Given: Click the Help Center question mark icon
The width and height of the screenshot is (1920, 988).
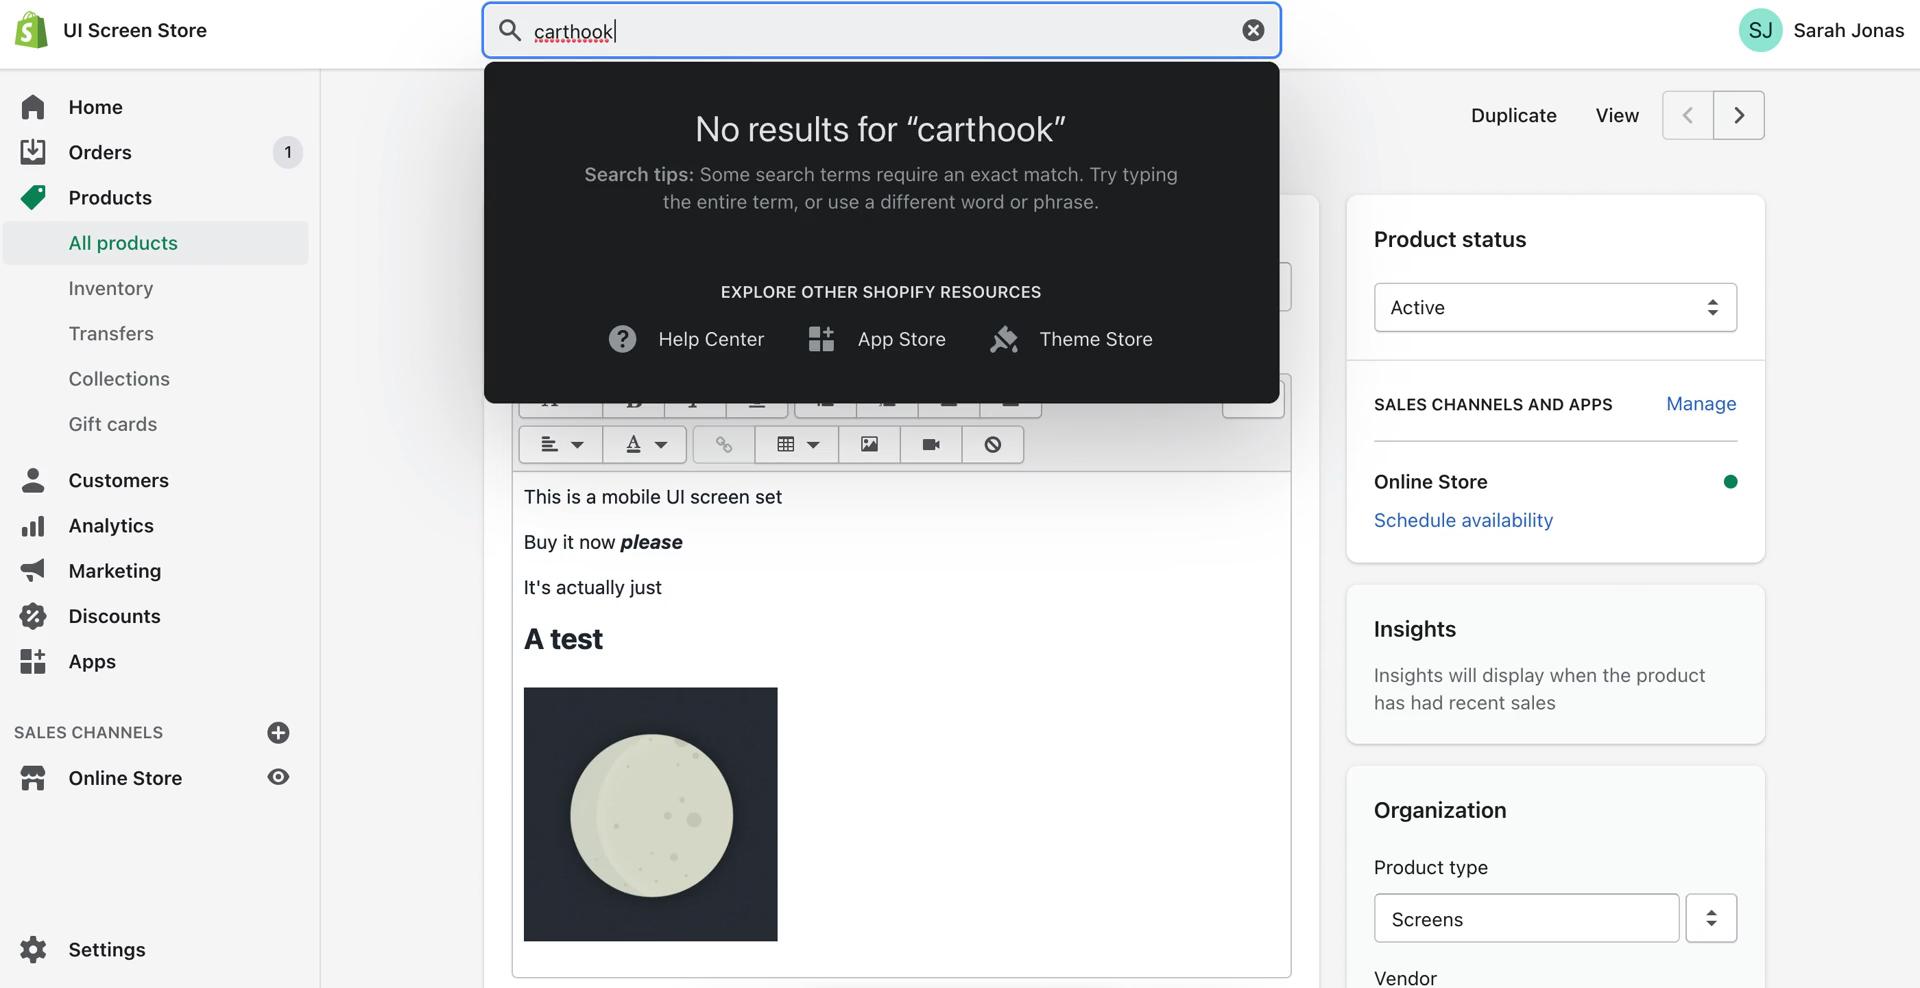Looking at the screenshot, I should point(622,339).
